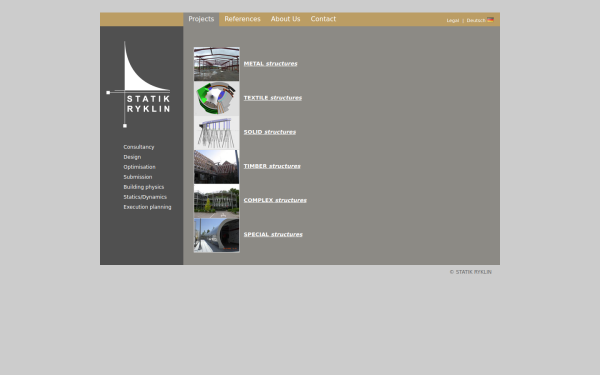Click the textile structures thumbnail image
600x375 pixels.
coord(217,98)
